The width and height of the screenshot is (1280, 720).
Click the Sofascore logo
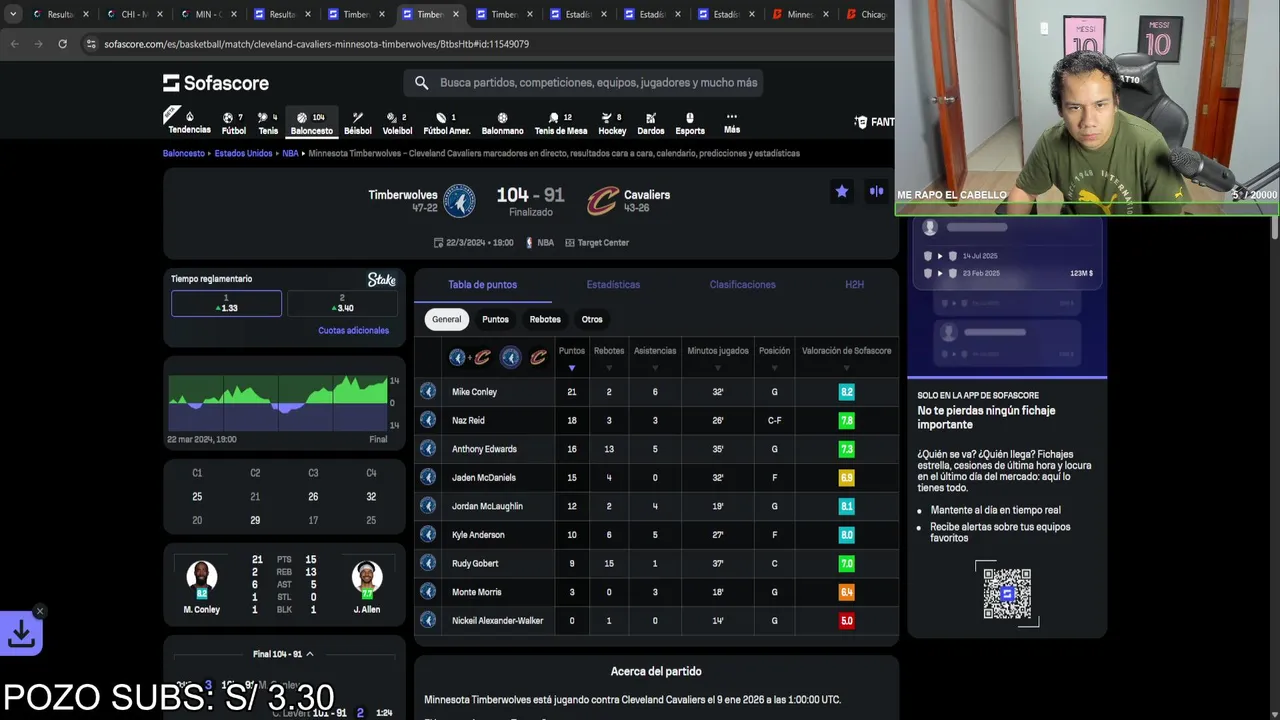click(x=216, y=83)
